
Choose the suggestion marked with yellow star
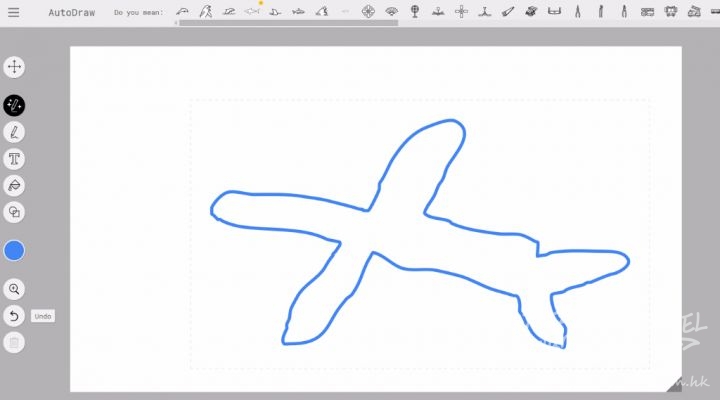coord(252,12)
